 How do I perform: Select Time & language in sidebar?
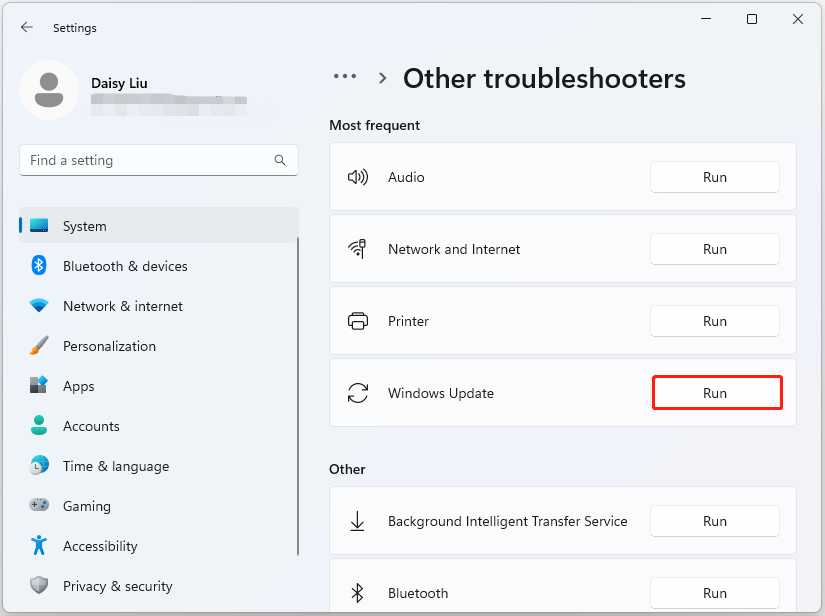115,466
